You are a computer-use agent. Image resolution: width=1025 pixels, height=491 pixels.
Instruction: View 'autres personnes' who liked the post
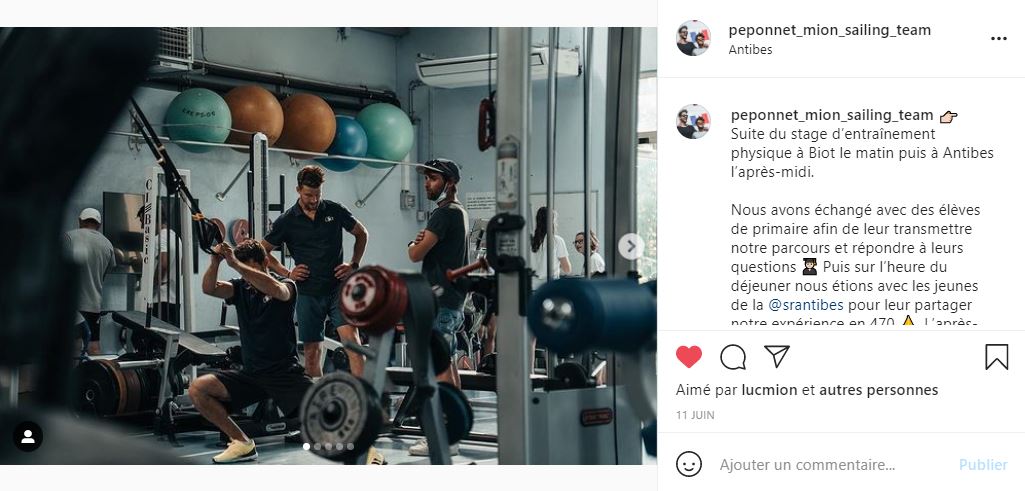coord(879,390)
